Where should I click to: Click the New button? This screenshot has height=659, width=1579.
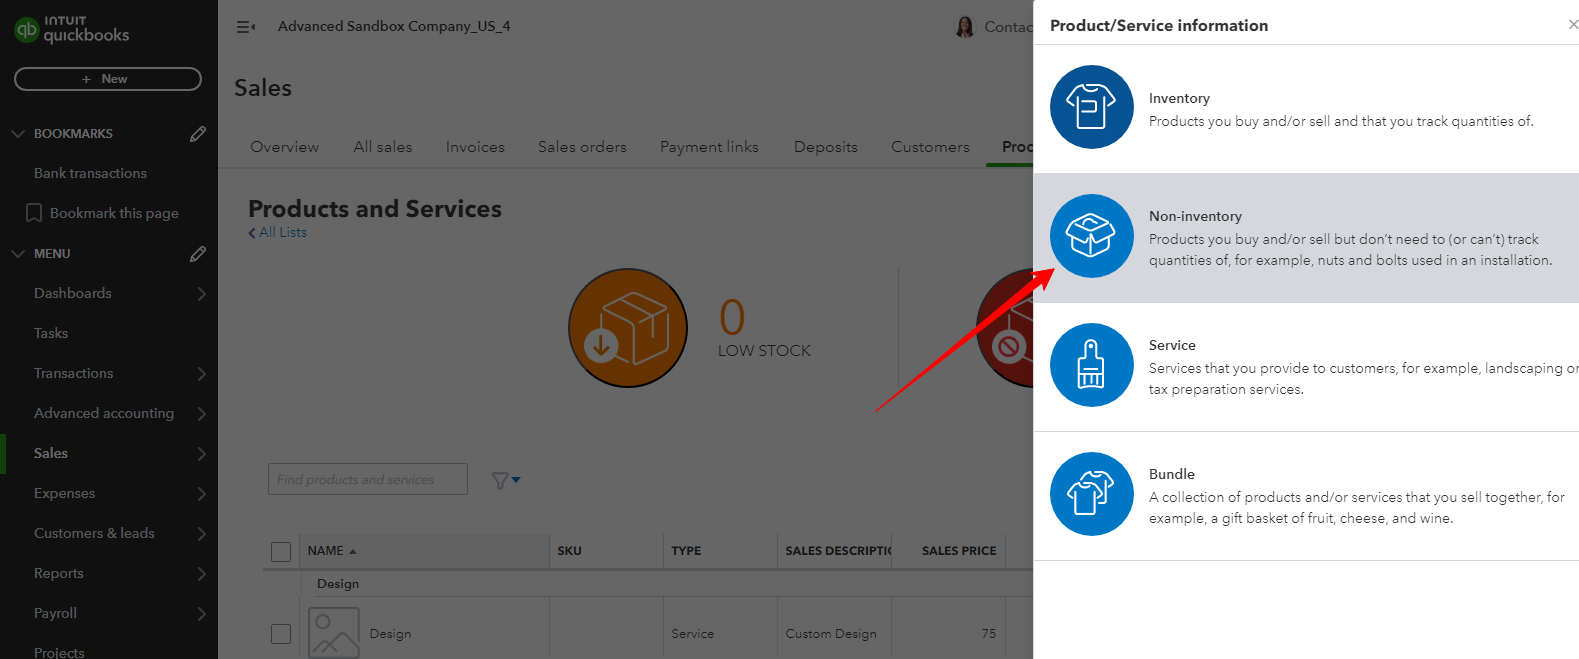click(x=108, y=79)
